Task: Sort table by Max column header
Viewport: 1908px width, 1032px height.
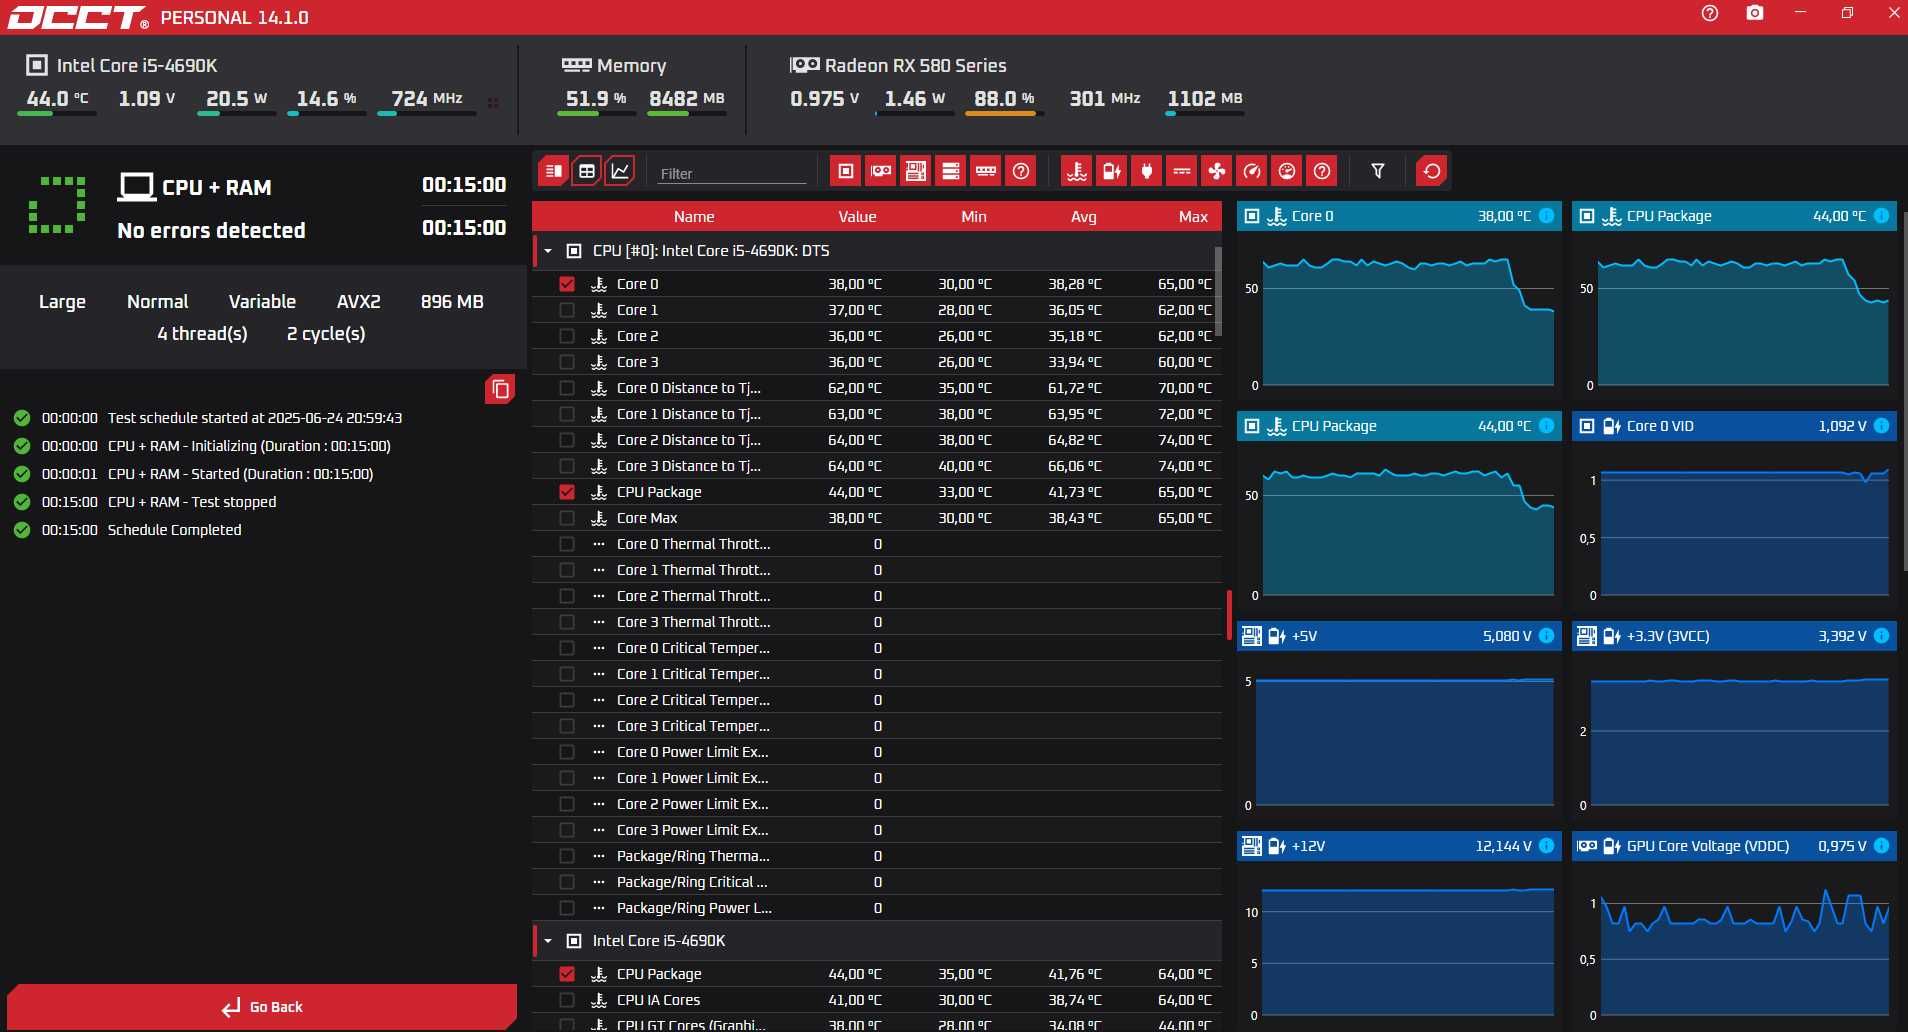Action: click(x=1193, y=217)
